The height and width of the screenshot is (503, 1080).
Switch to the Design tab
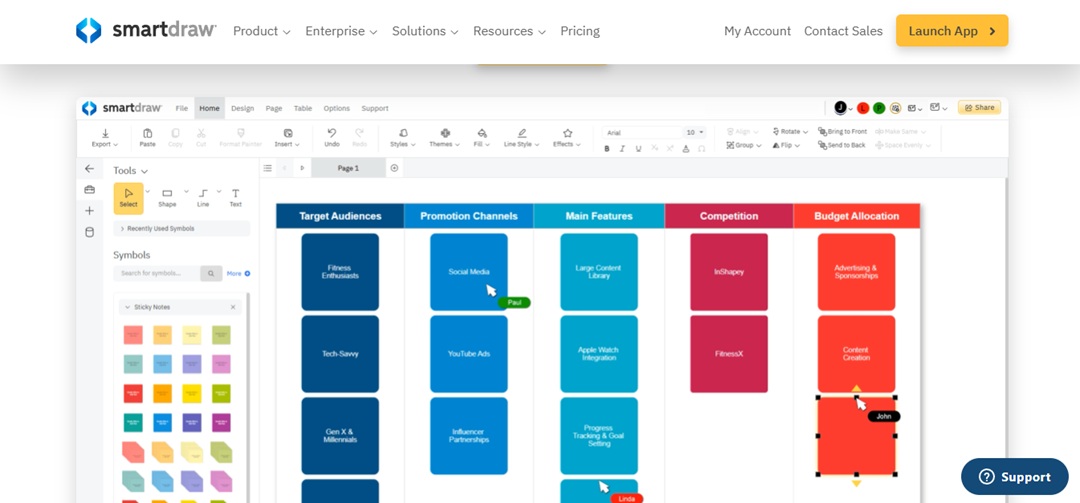point(242,108)
